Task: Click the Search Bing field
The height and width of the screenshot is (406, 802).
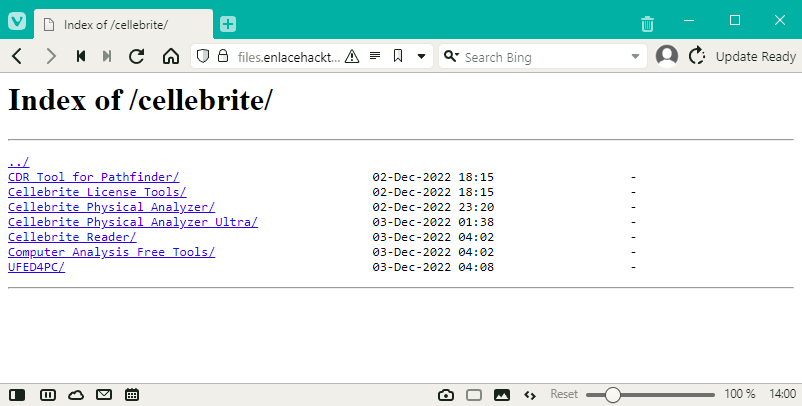Action: click(x=545, y=57)
